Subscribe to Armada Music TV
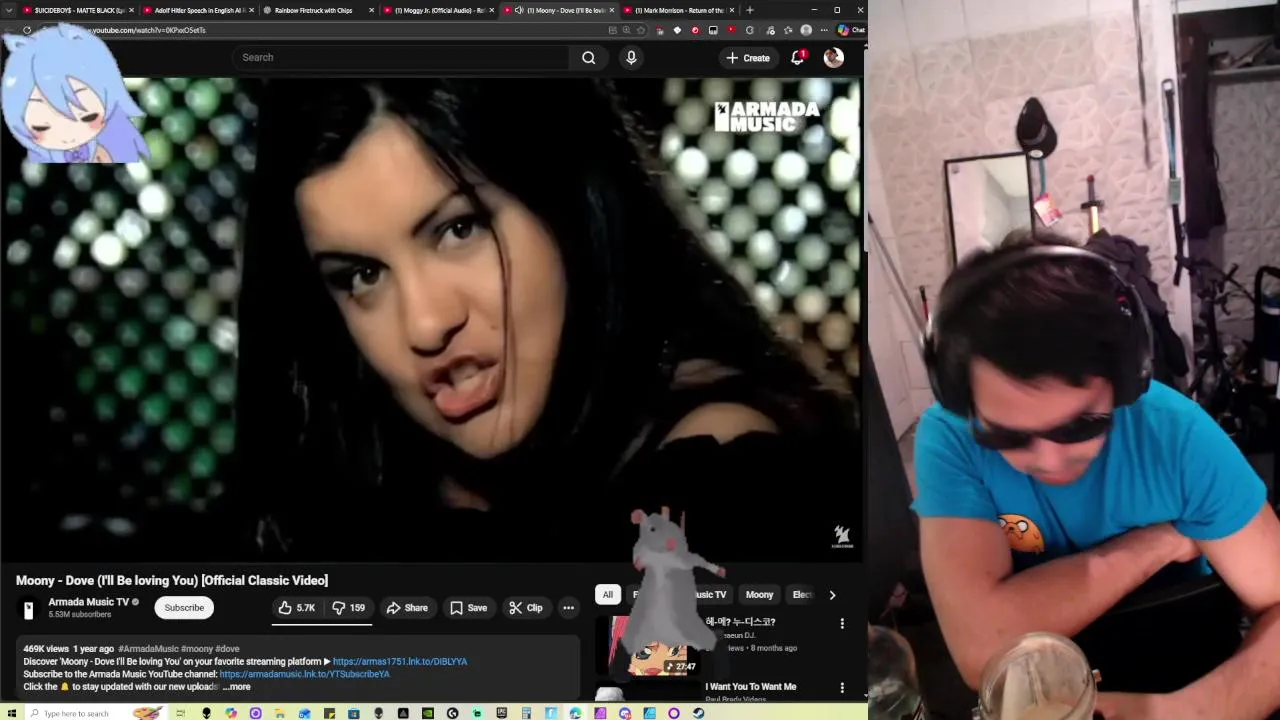Screen dimensions: 1280x720 (x=184, y=608)
